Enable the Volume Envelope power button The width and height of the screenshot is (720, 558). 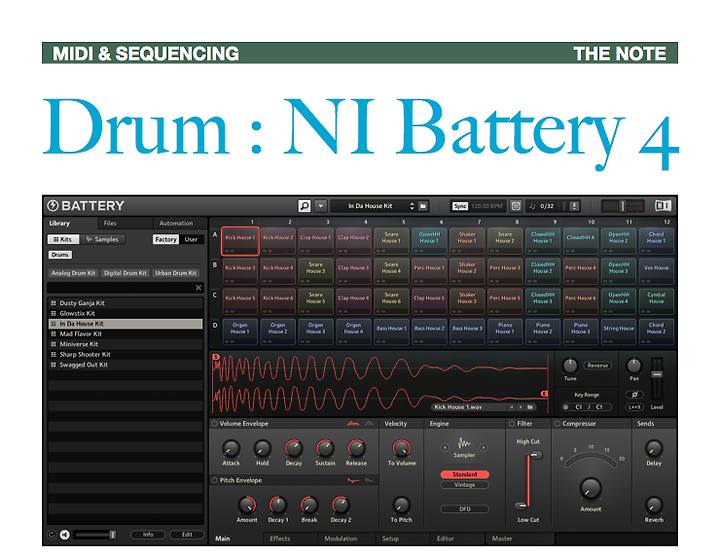click(214, 423)
